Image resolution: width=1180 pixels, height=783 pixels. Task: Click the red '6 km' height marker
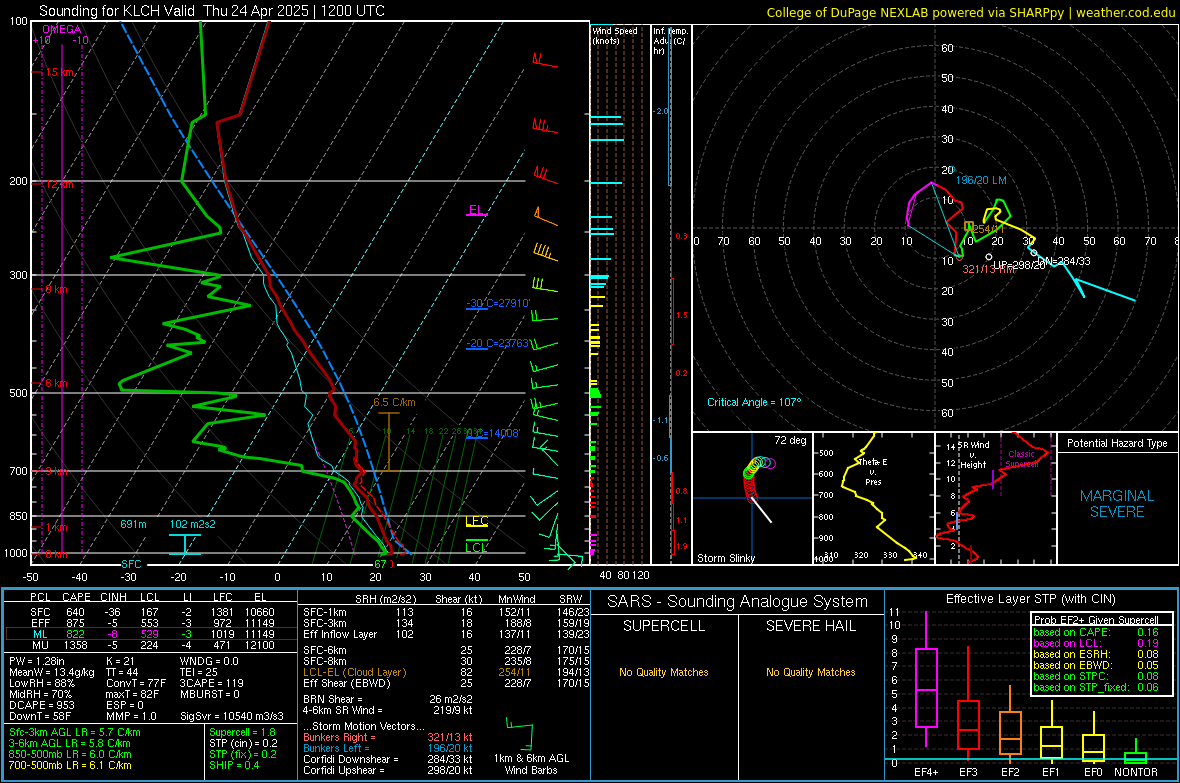coord(56,383)
